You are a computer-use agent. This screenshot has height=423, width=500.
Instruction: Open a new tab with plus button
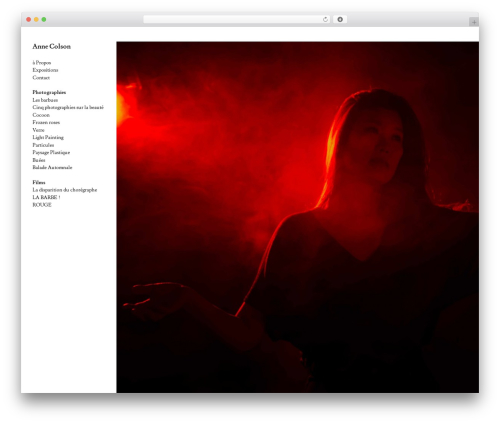[x=474, y=22]
